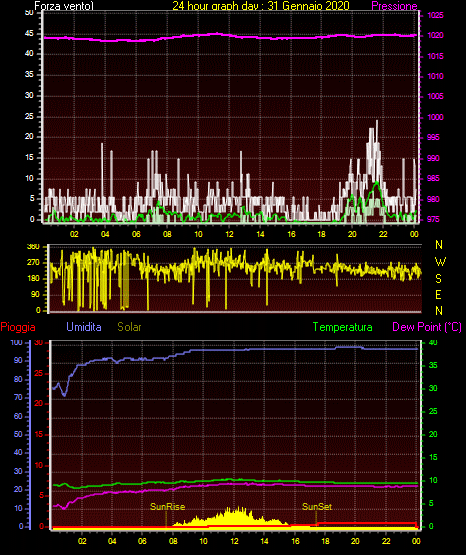The image size is (466, 555).
Task: Click the 270 degree direction axis label
Action: click(x=33, y=263)
